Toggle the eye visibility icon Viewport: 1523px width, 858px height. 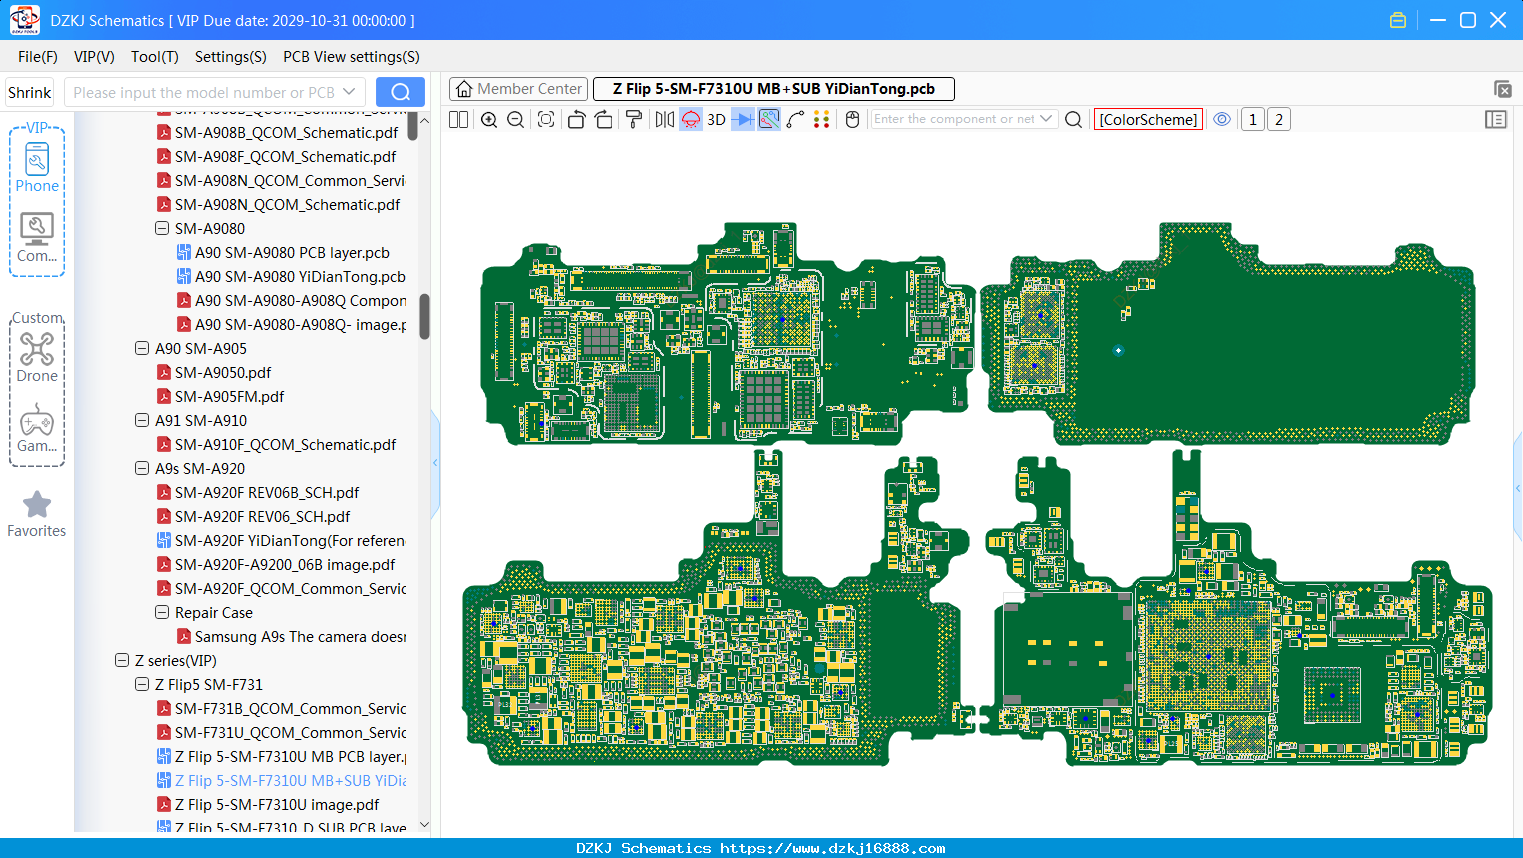pyautogui.click(x=1222, y=119)
